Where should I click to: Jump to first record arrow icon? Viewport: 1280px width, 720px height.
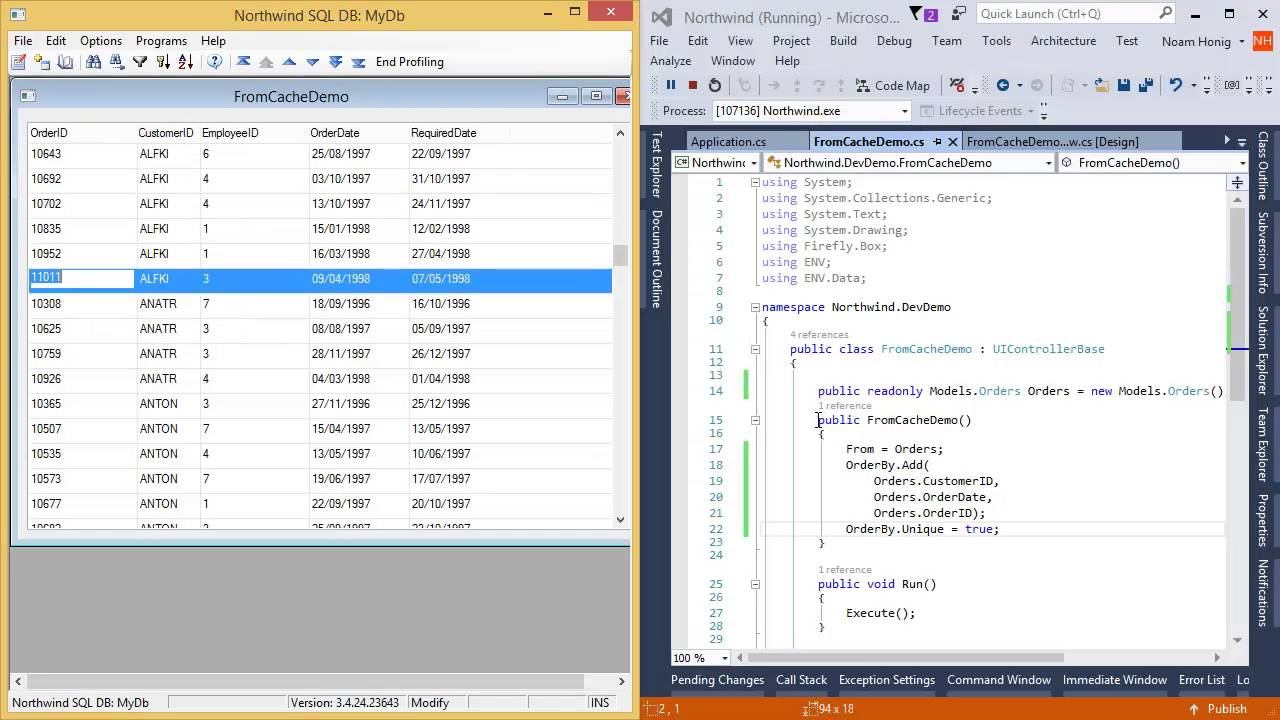coord(243,62)
